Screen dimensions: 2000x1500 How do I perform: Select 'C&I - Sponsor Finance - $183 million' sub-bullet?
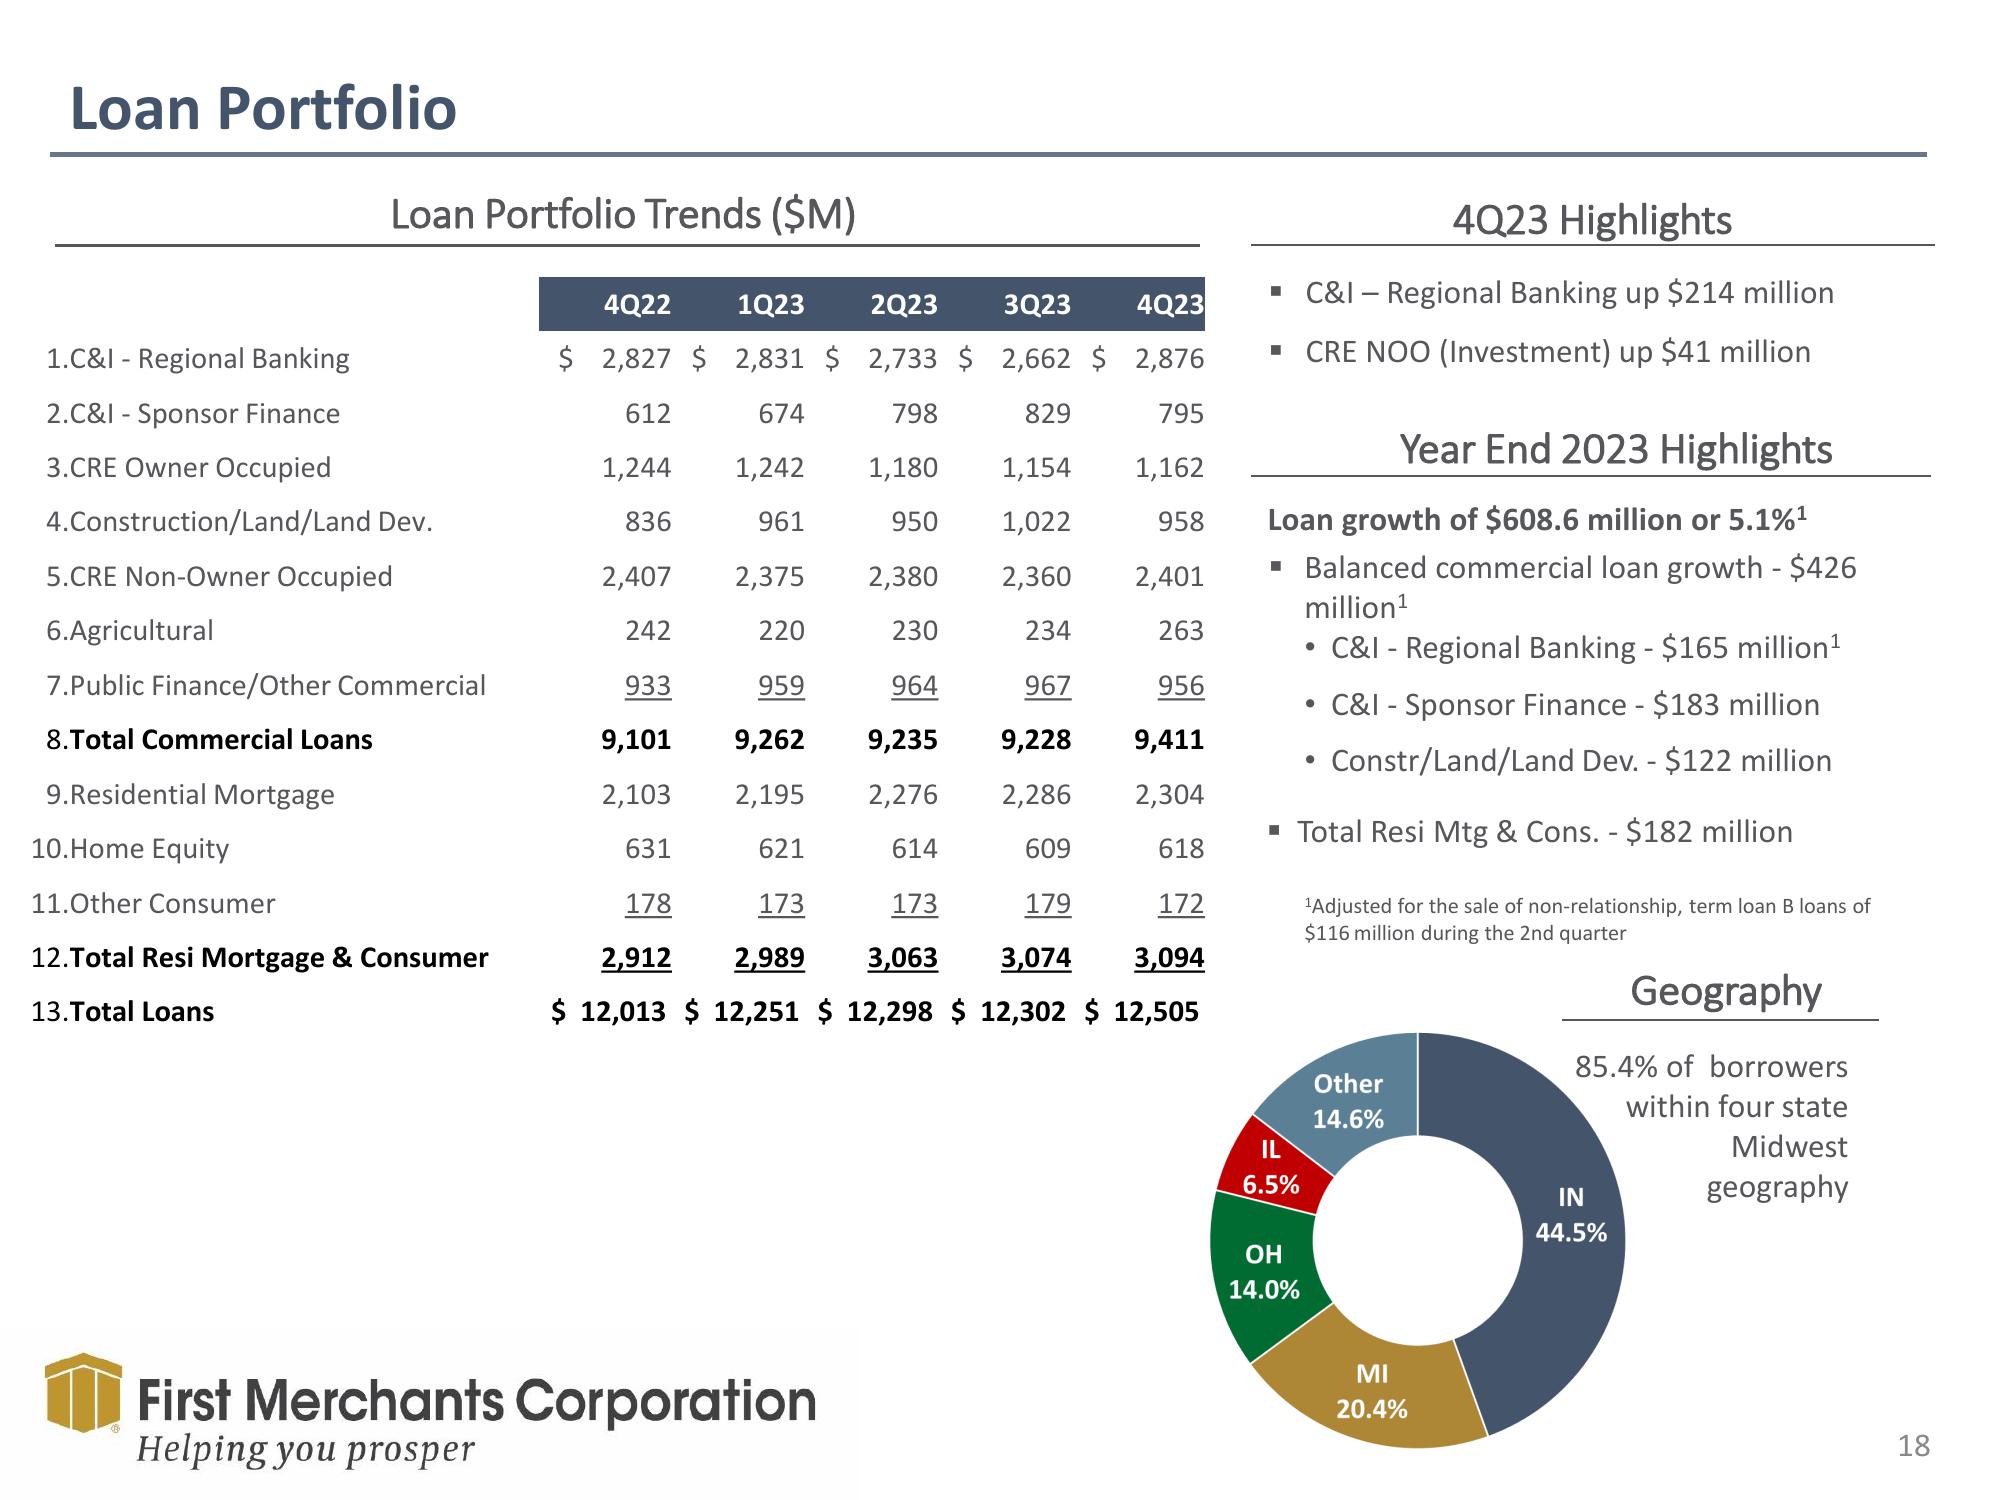(1575, 705)
